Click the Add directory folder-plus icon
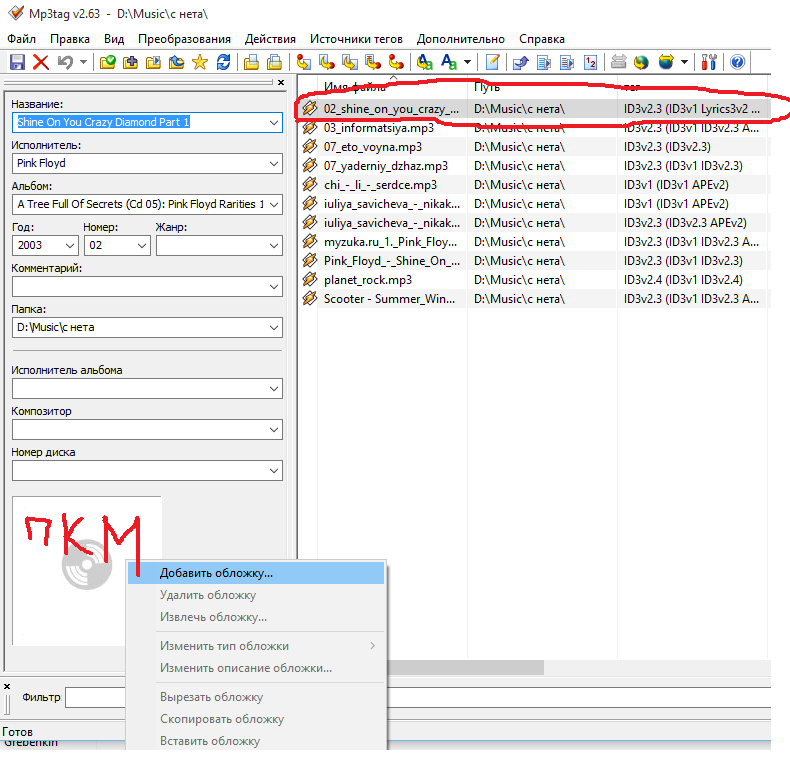This screenshot has height=757, width=790. coord(130,62)
